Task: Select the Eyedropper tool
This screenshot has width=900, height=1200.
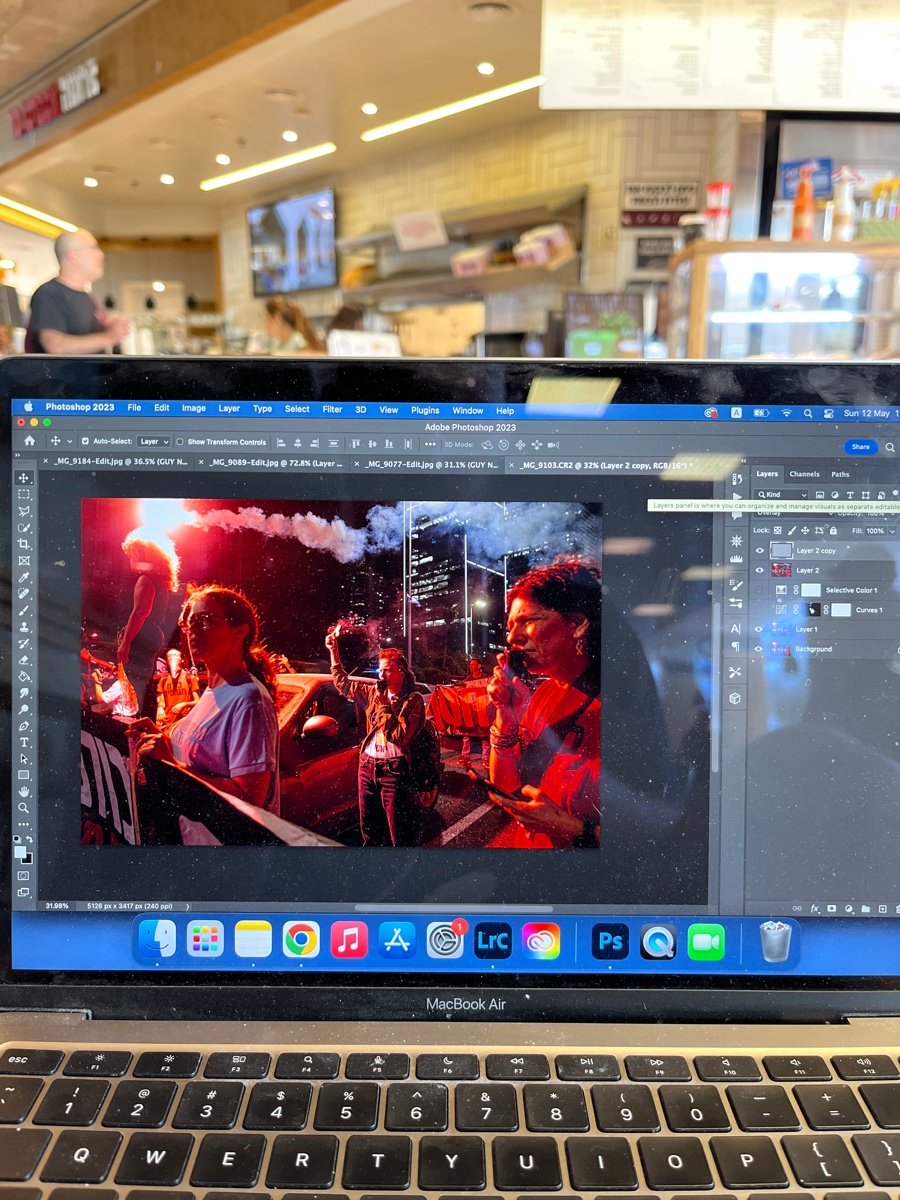Action: [24, 577]
